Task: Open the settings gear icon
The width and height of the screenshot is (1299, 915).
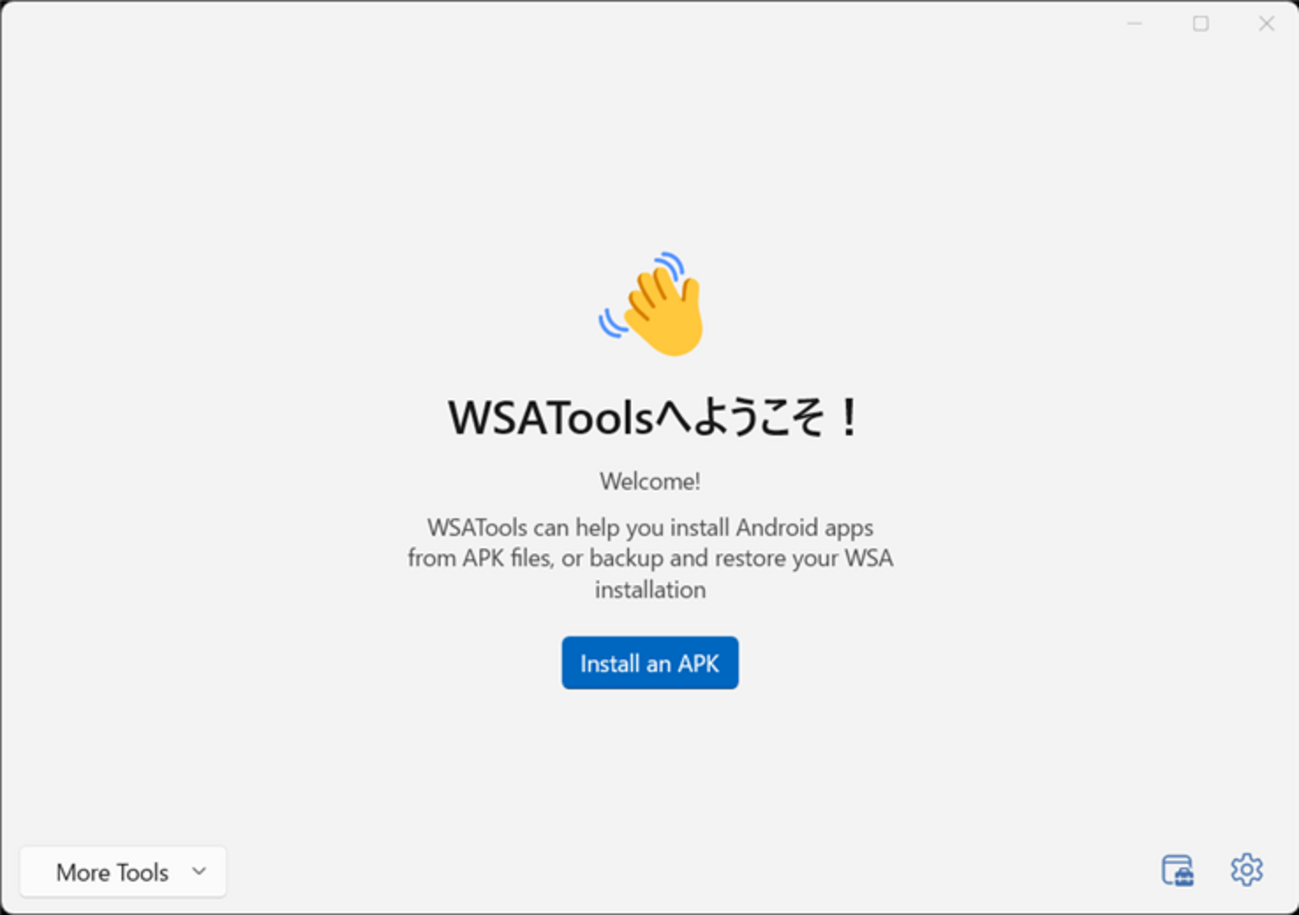Action: [x=1246, y=870]
